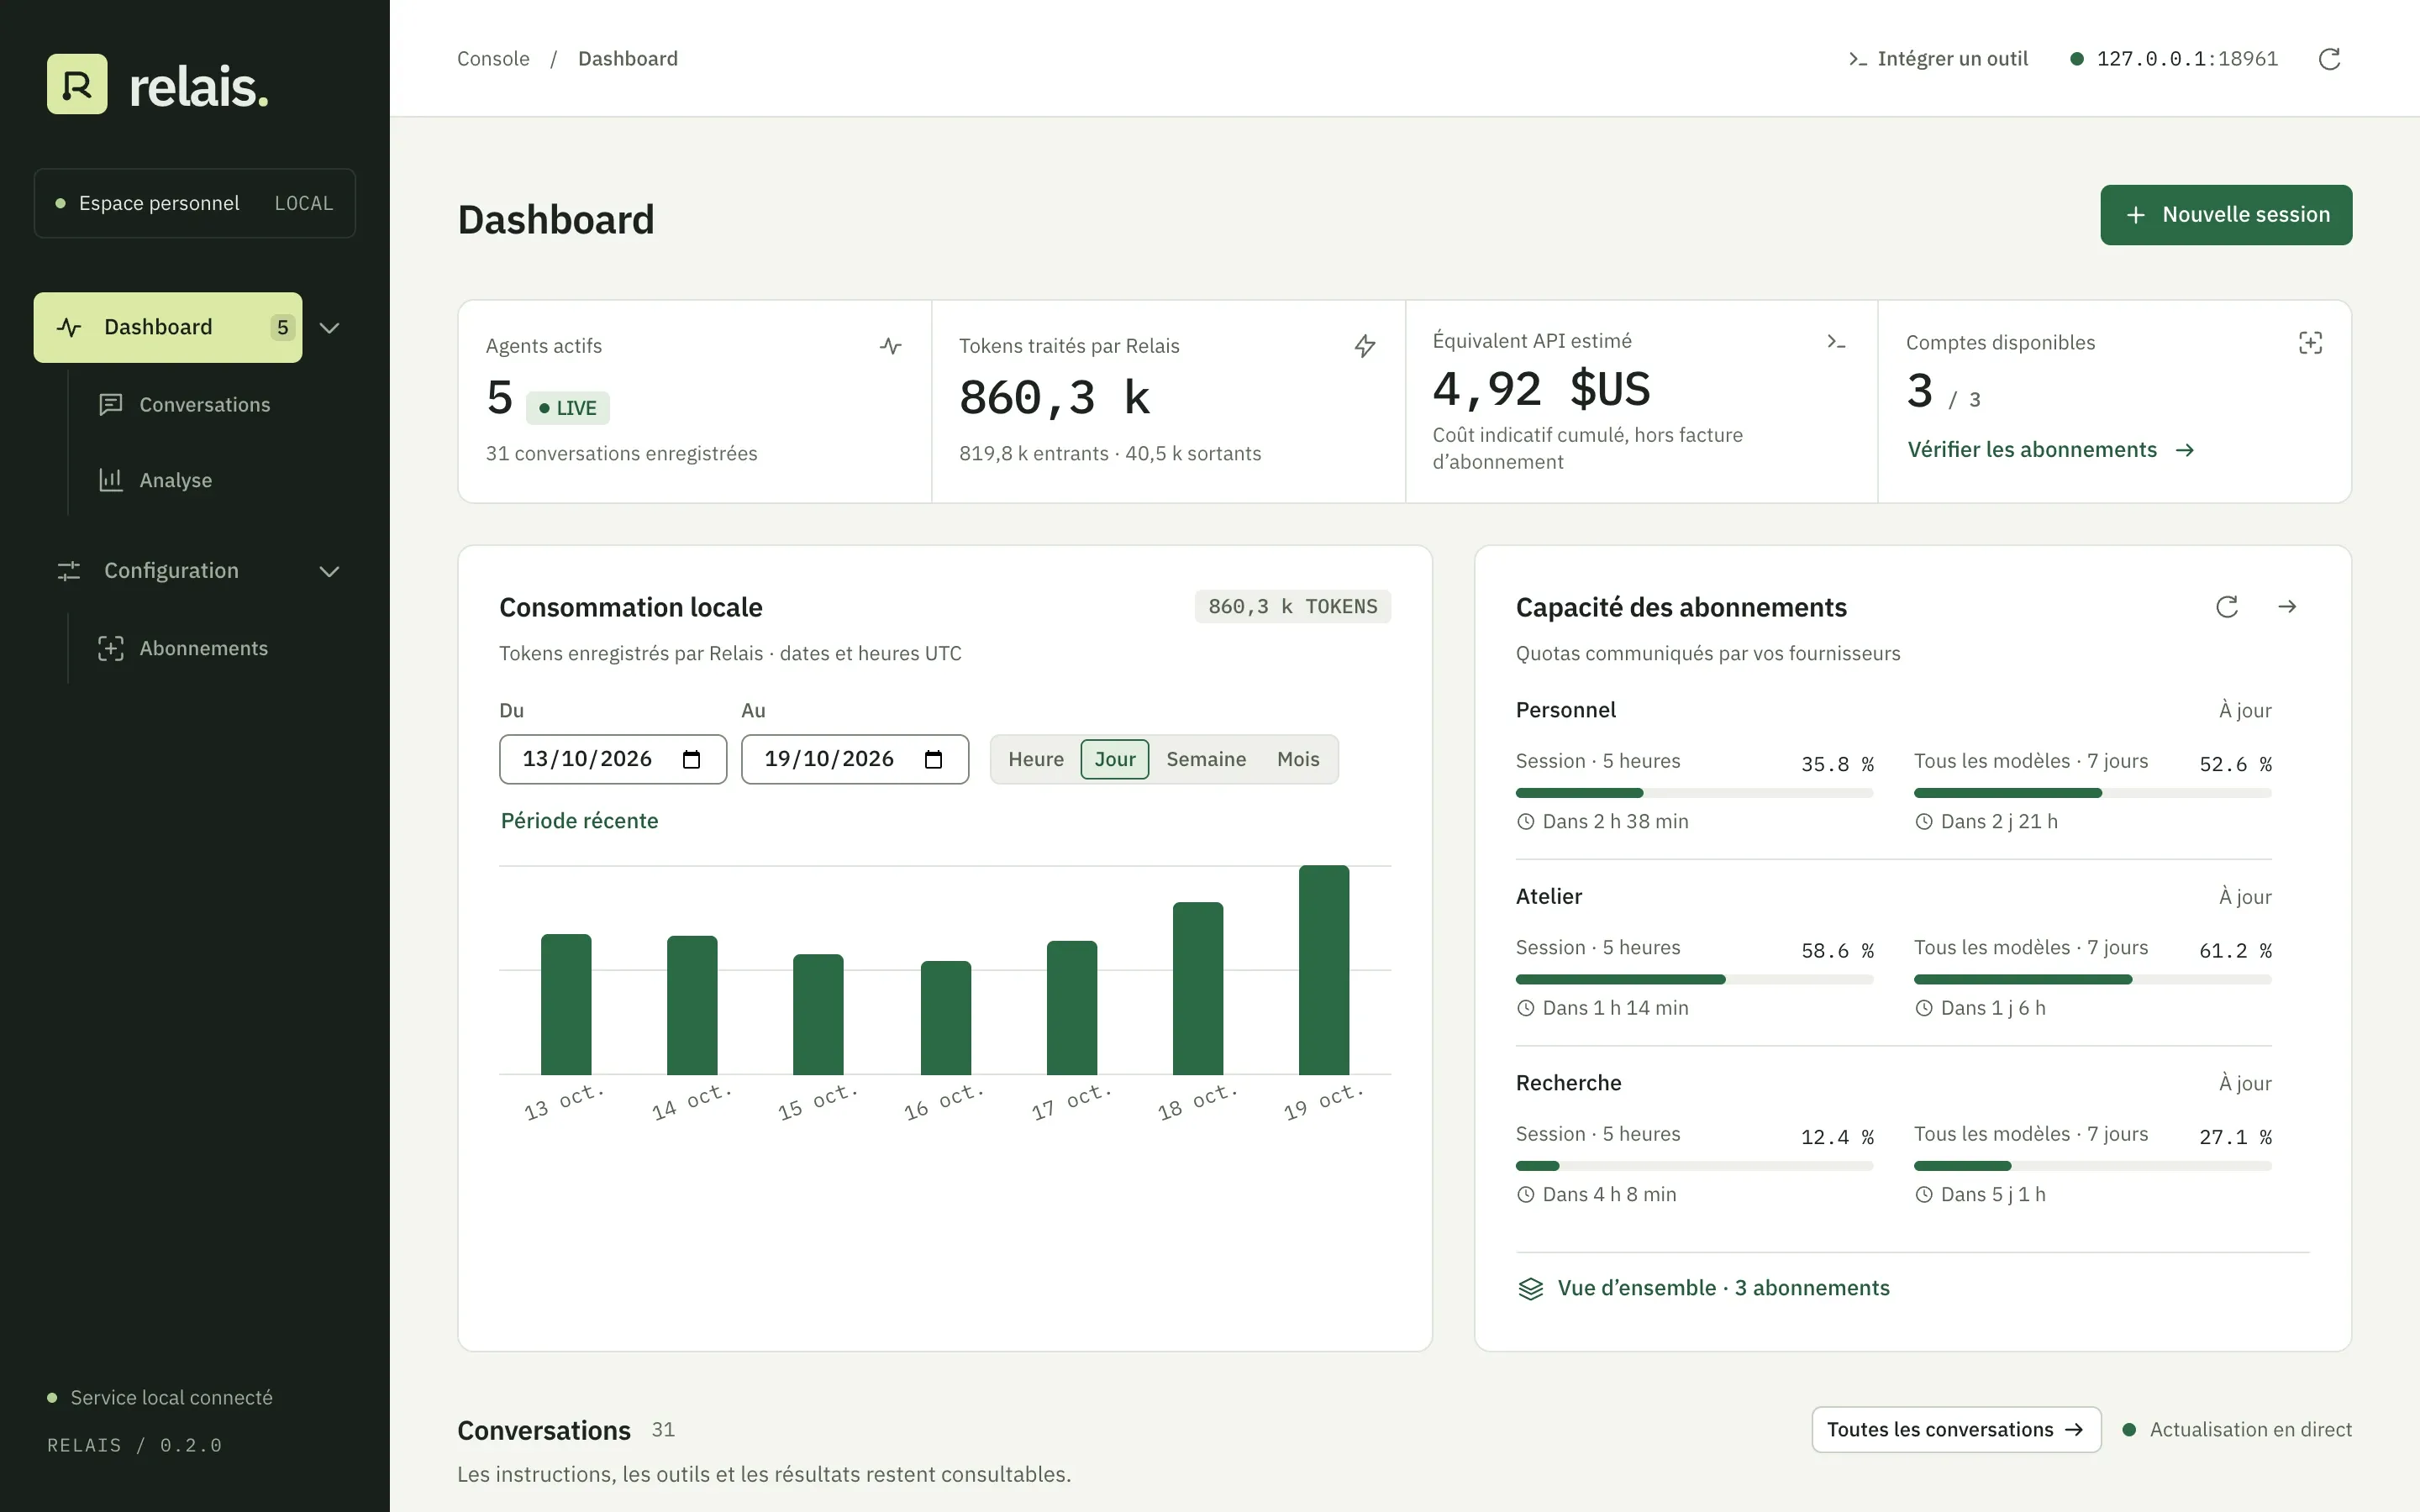Click the activity pulse icon in Agents actifs
This screenshot has width=2420, height=1512.
(891, 346)
